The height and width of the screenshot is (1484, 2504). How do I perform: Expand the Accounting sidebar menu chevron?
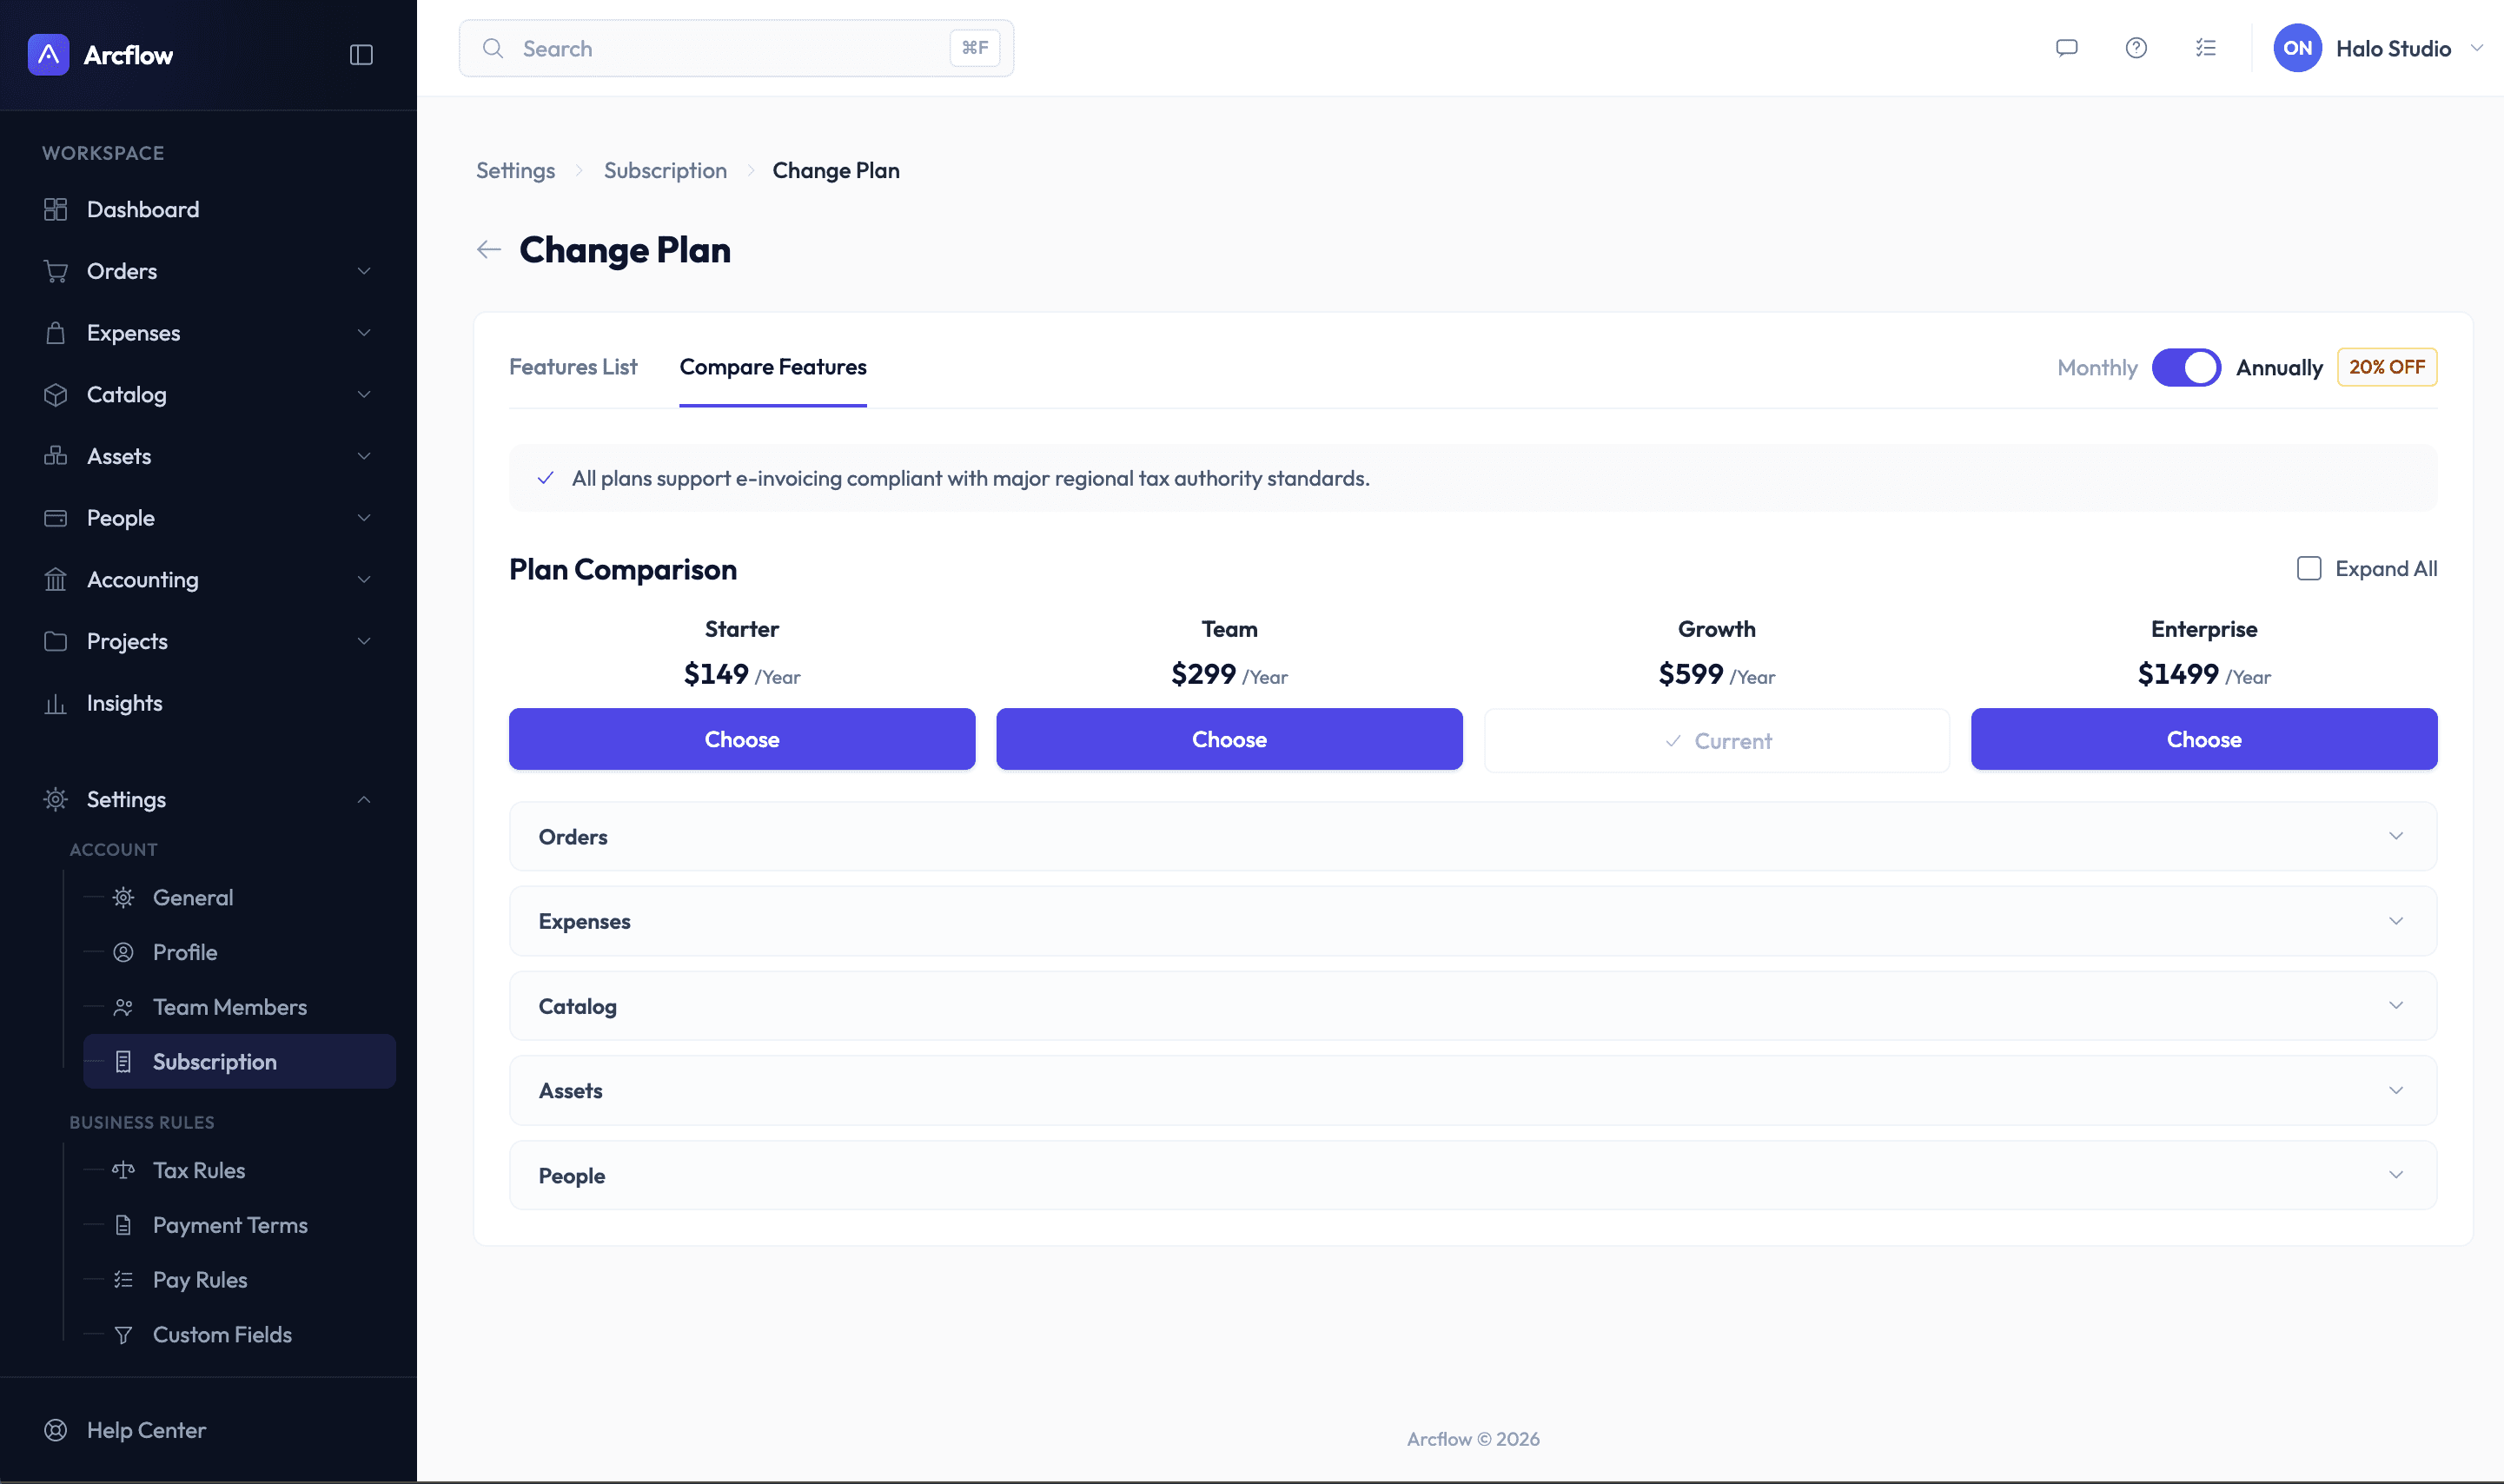364,579
